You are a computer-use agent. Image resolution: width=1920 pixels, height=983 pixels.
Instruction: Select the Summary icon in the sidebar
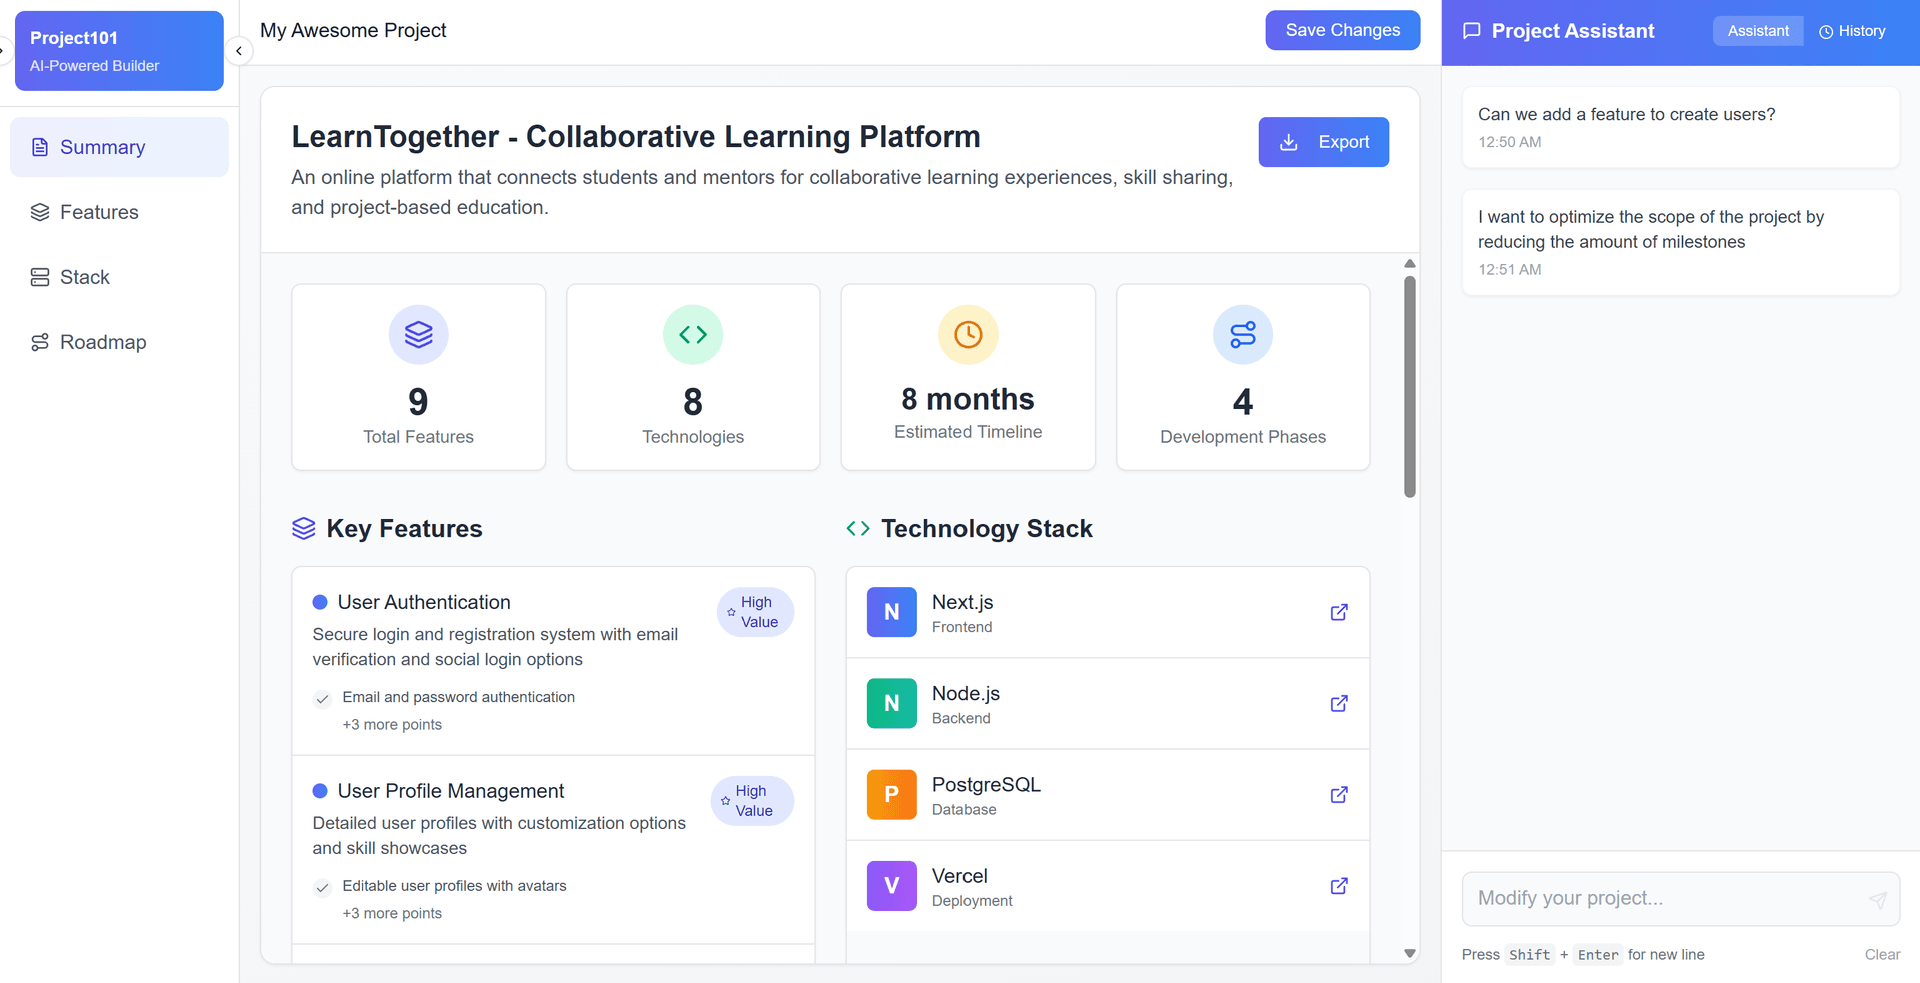pos(39,146)
